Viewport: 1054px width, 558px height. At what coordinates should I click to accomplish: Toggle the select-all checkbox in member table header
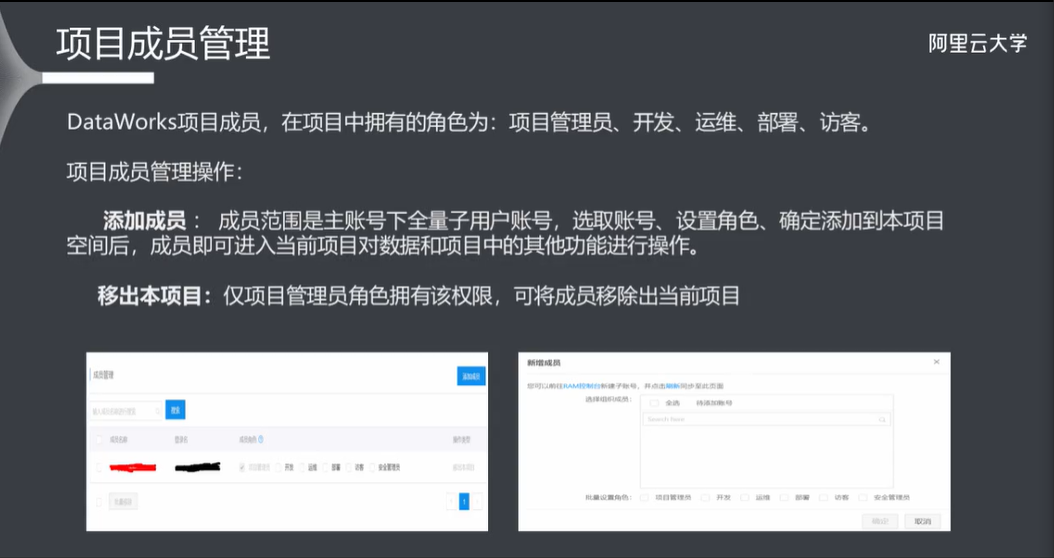click(x=99, y=440)
